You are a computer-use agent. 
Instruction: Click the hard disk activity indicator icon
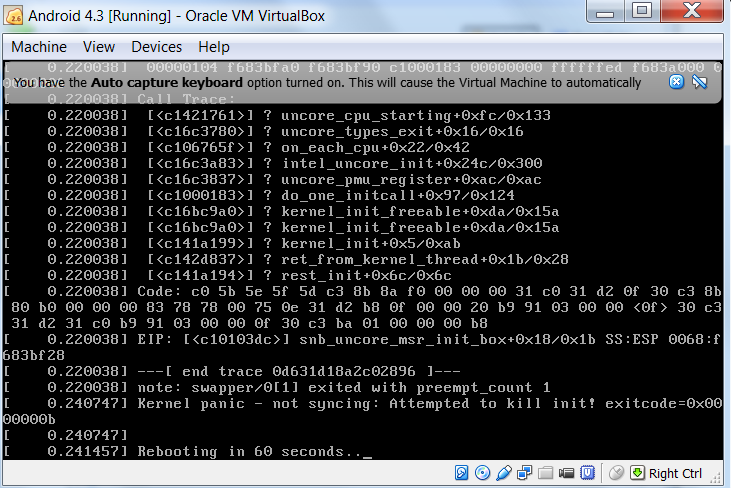[462, 473]
